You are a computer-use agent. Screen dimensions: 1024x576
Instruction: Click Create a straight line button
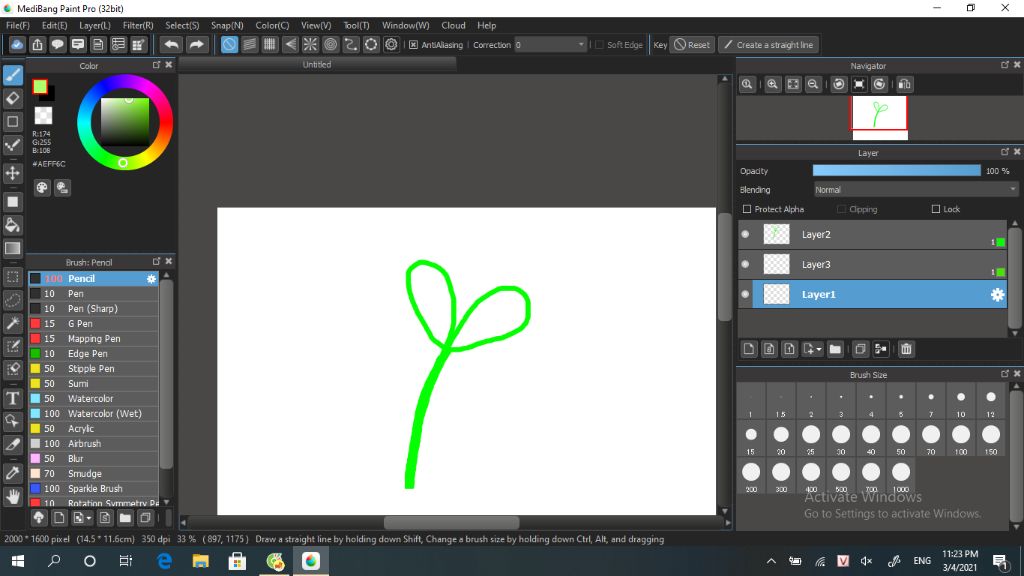pos(769,45)
